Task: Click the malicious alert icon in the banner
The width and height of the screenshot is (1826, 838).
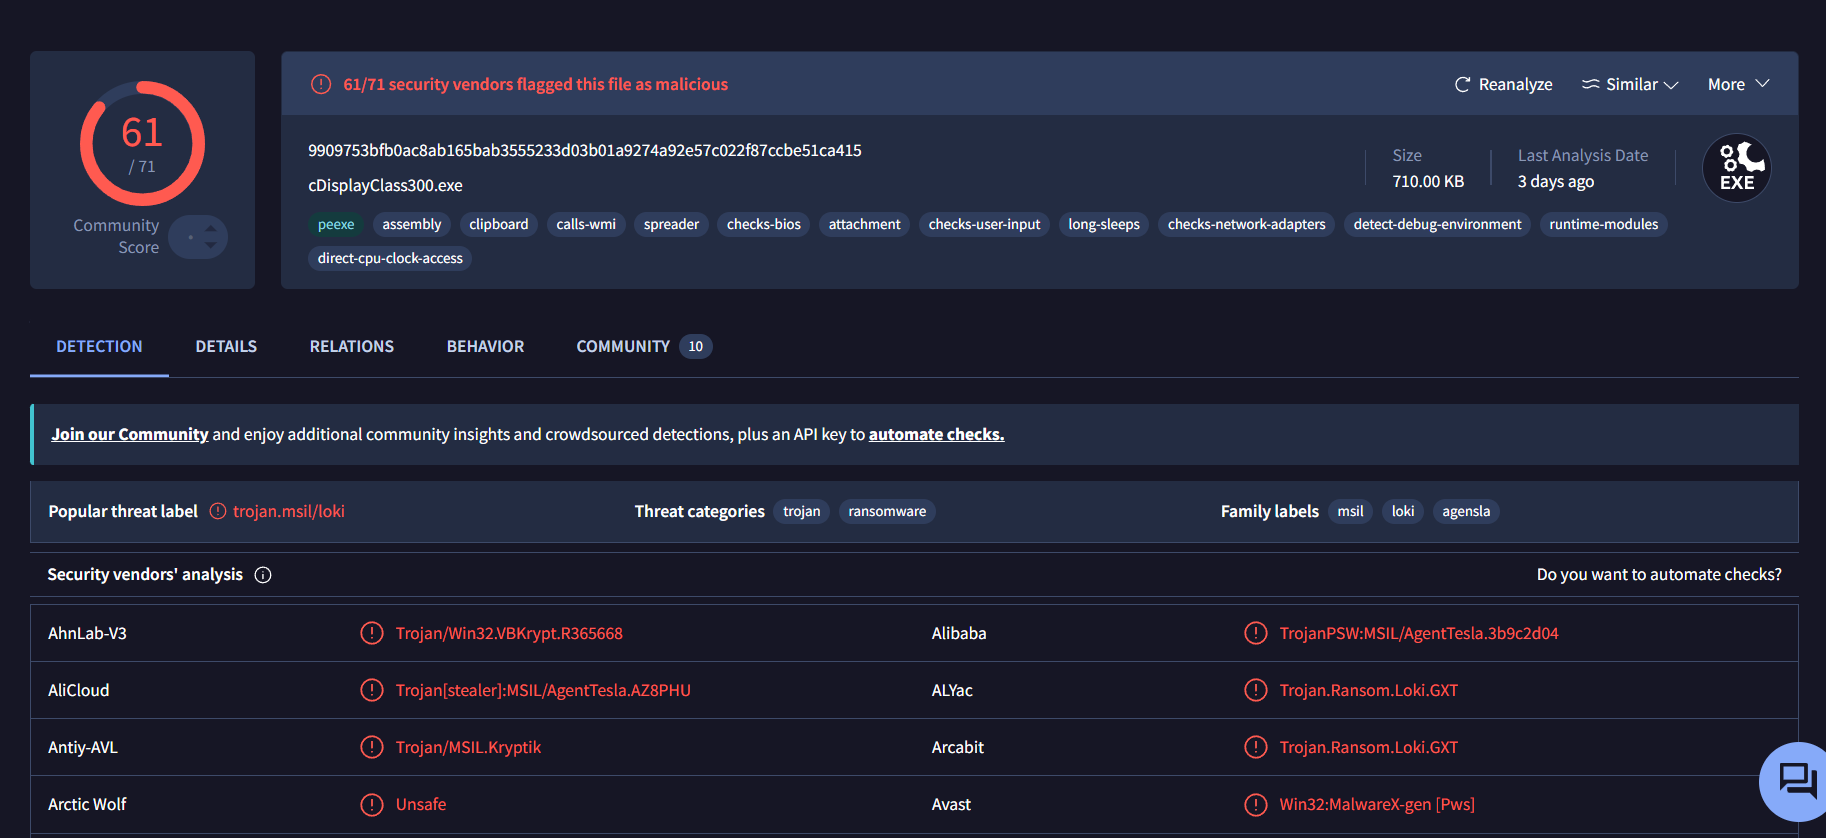Action: click(321, 84)
